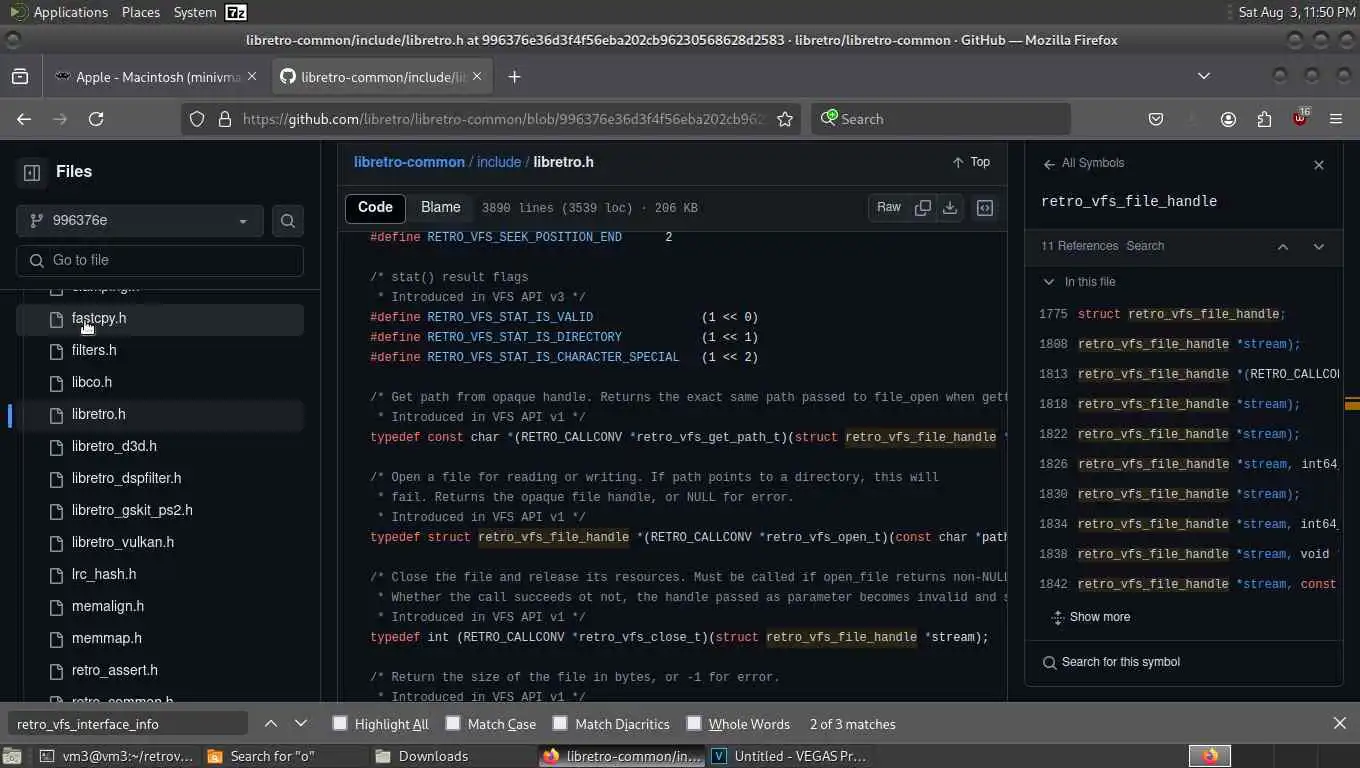Jump to reference at line 1775
The image size is (1360, 768).
tap(1183, 314)
